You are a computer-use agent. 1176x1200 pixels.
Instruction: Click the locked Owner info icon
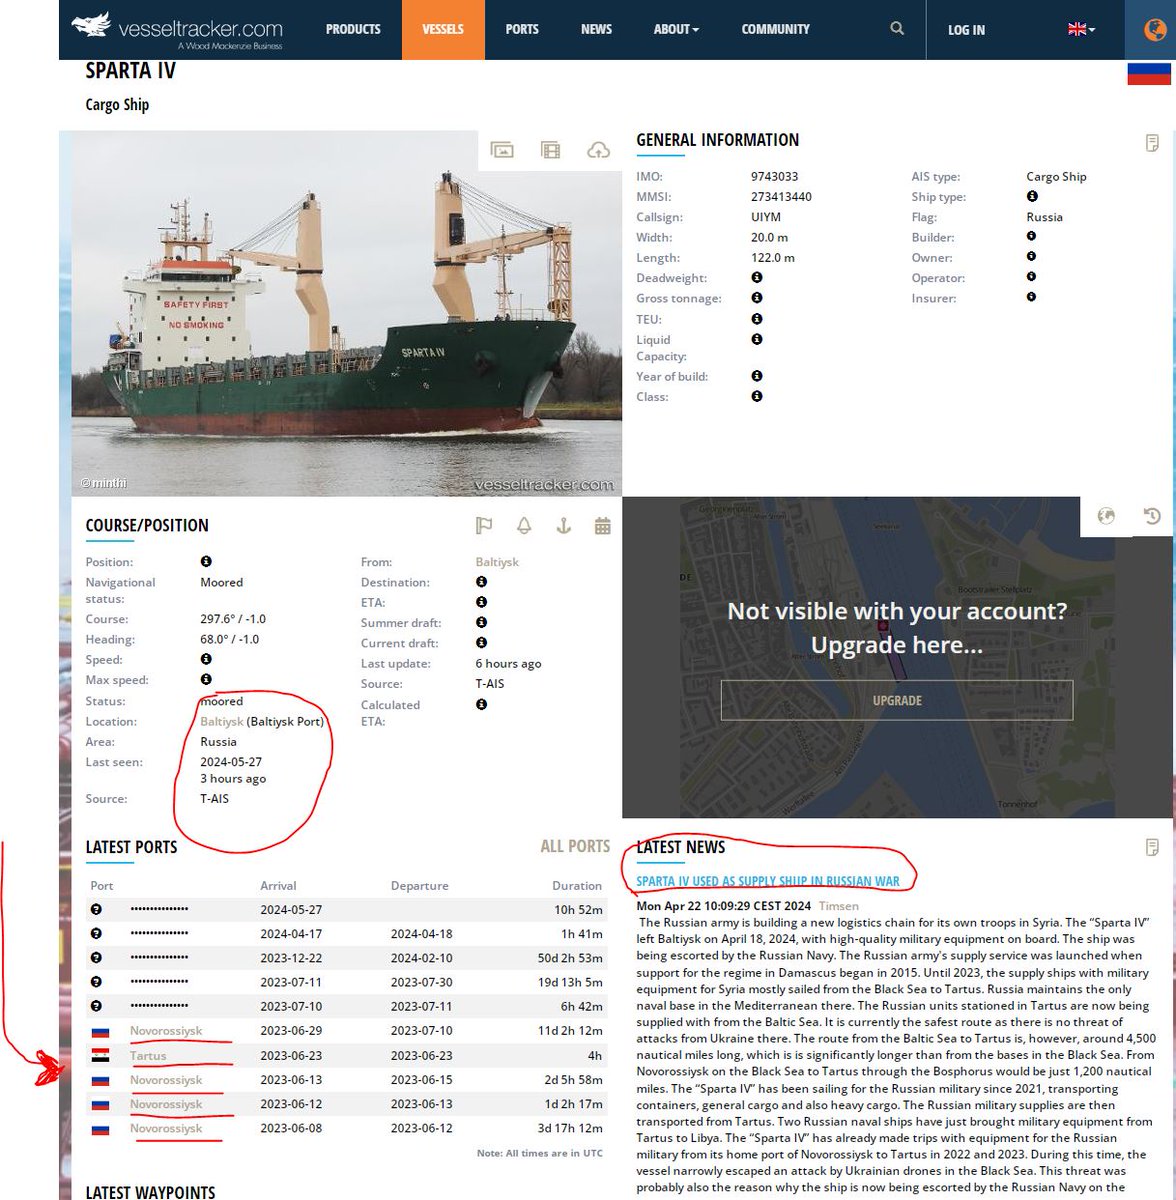(1031, 256)
